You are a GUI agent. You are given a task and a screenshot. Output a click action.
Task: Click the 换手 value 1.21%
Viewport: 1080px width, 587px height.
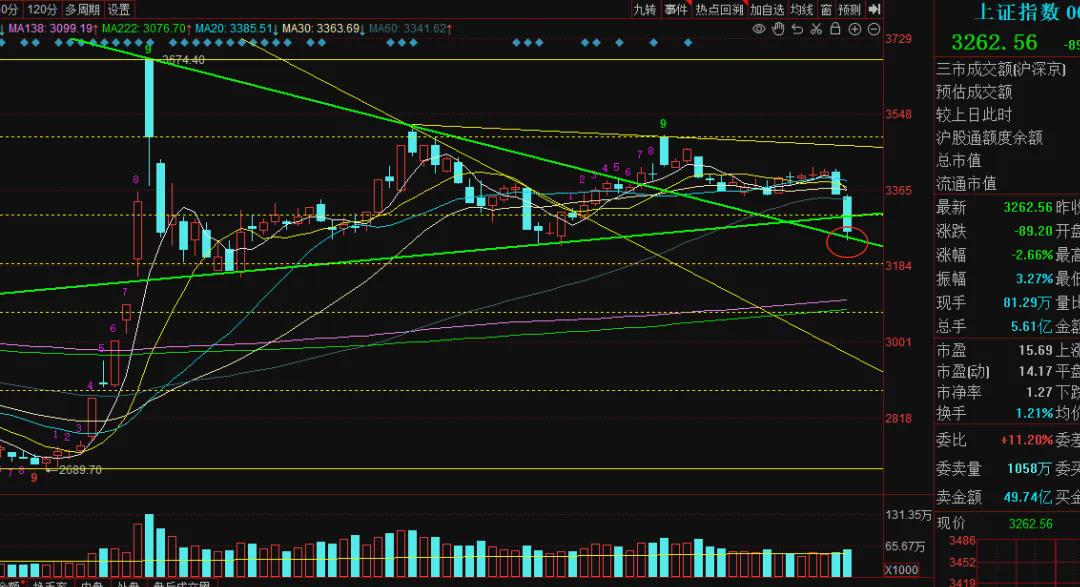[x=1034, y=413]
